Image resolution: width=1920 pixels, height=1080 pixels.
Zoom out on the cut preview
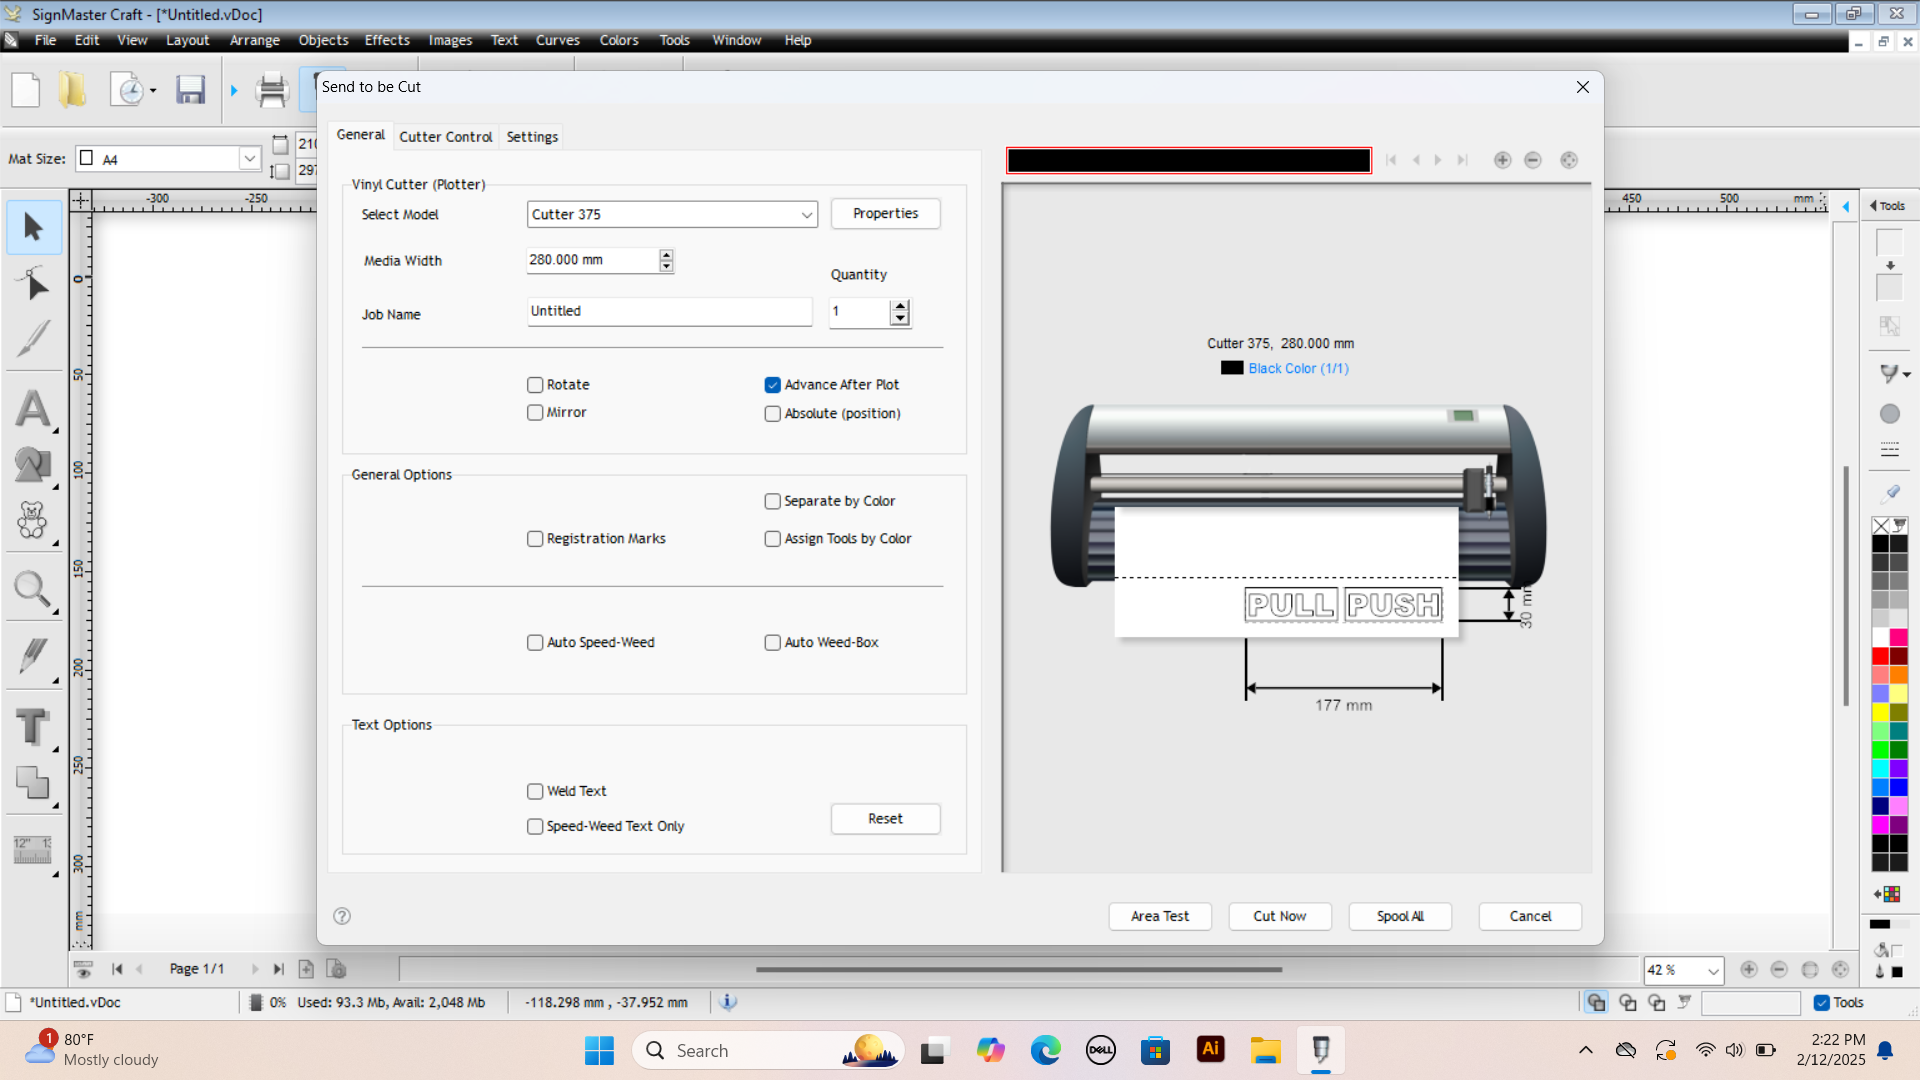click(x=1533, y=160)
